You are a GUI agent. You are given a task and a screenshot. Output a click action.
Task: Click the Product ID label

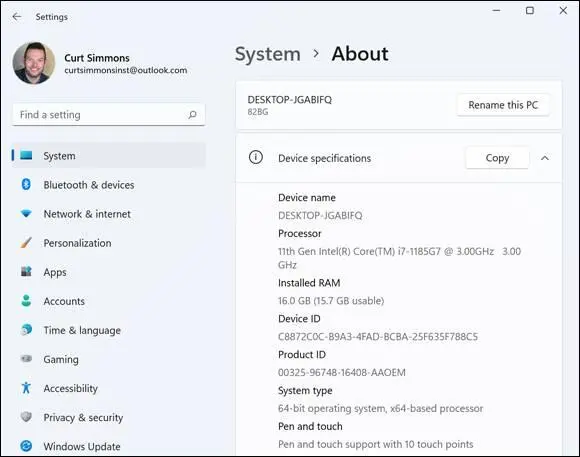click(x=302, y=354)
